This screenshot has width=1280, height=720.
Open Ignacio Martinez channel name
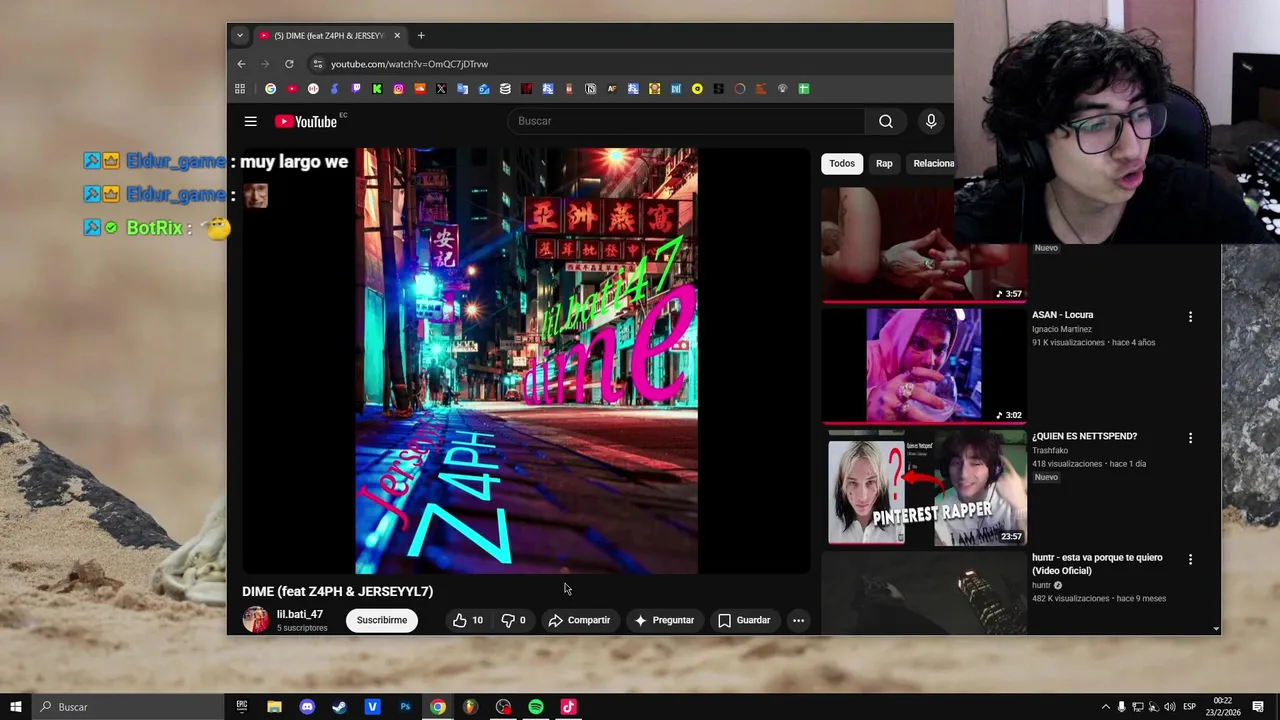1062,329
